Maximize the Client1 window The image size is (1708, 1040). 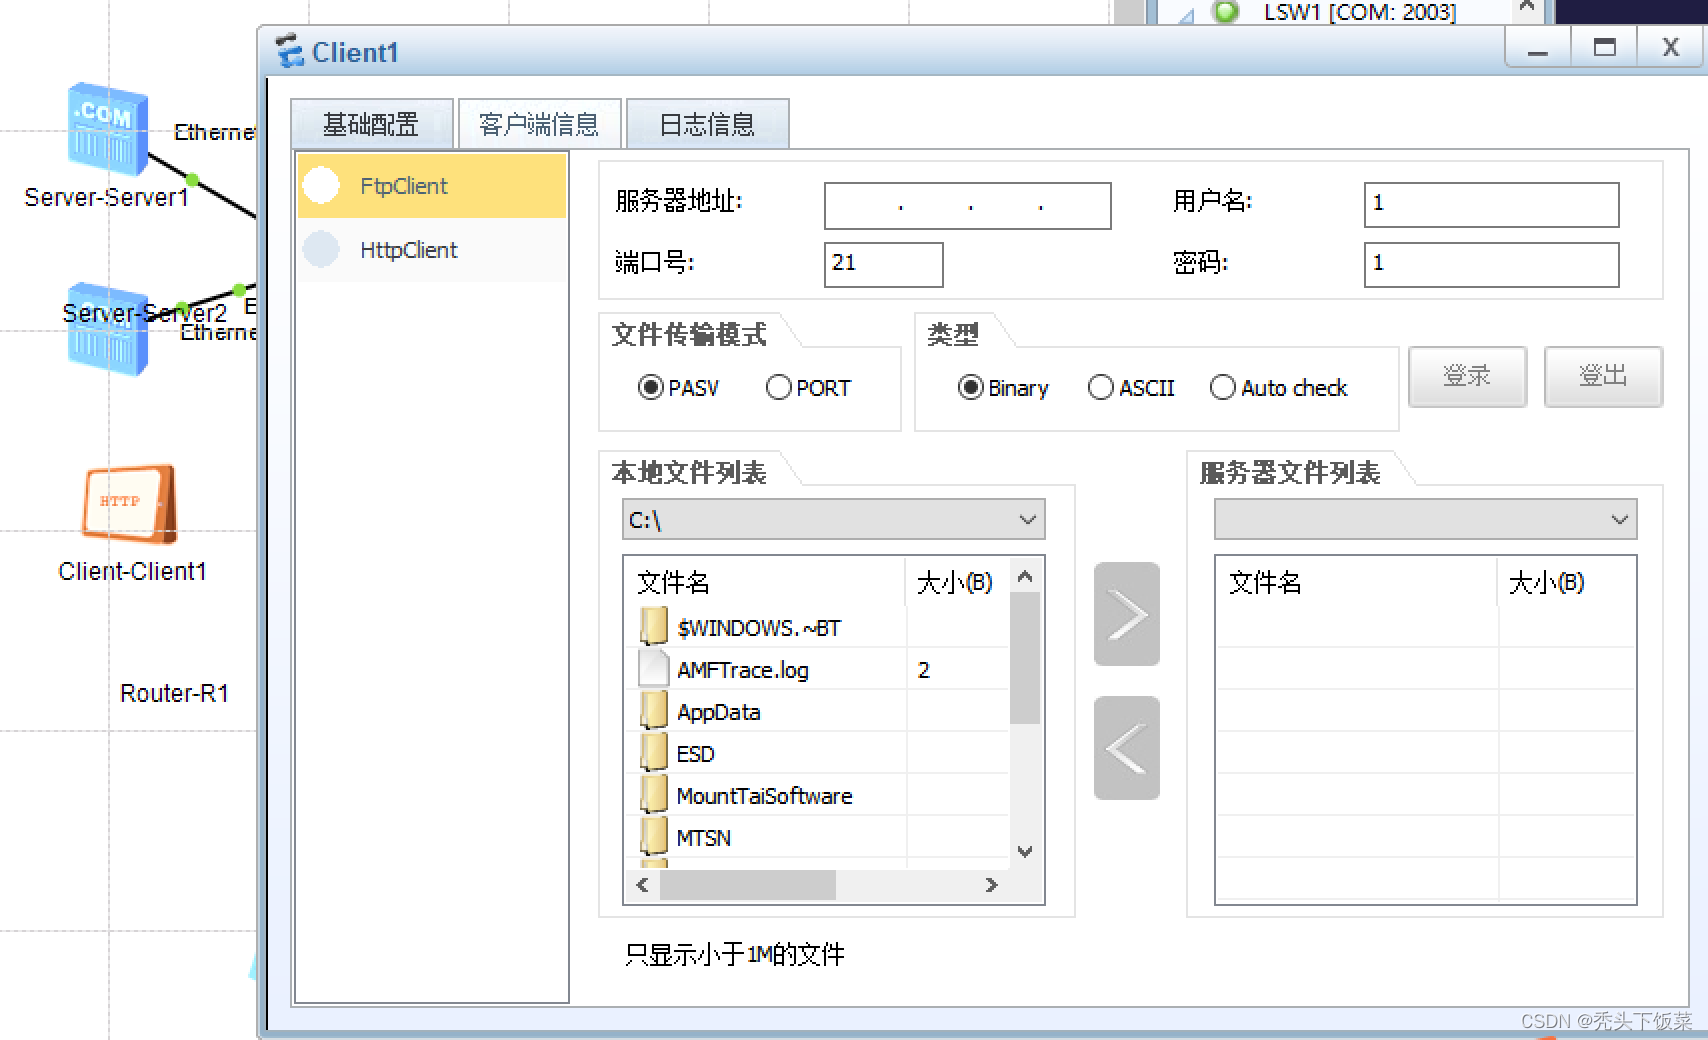1604,47
